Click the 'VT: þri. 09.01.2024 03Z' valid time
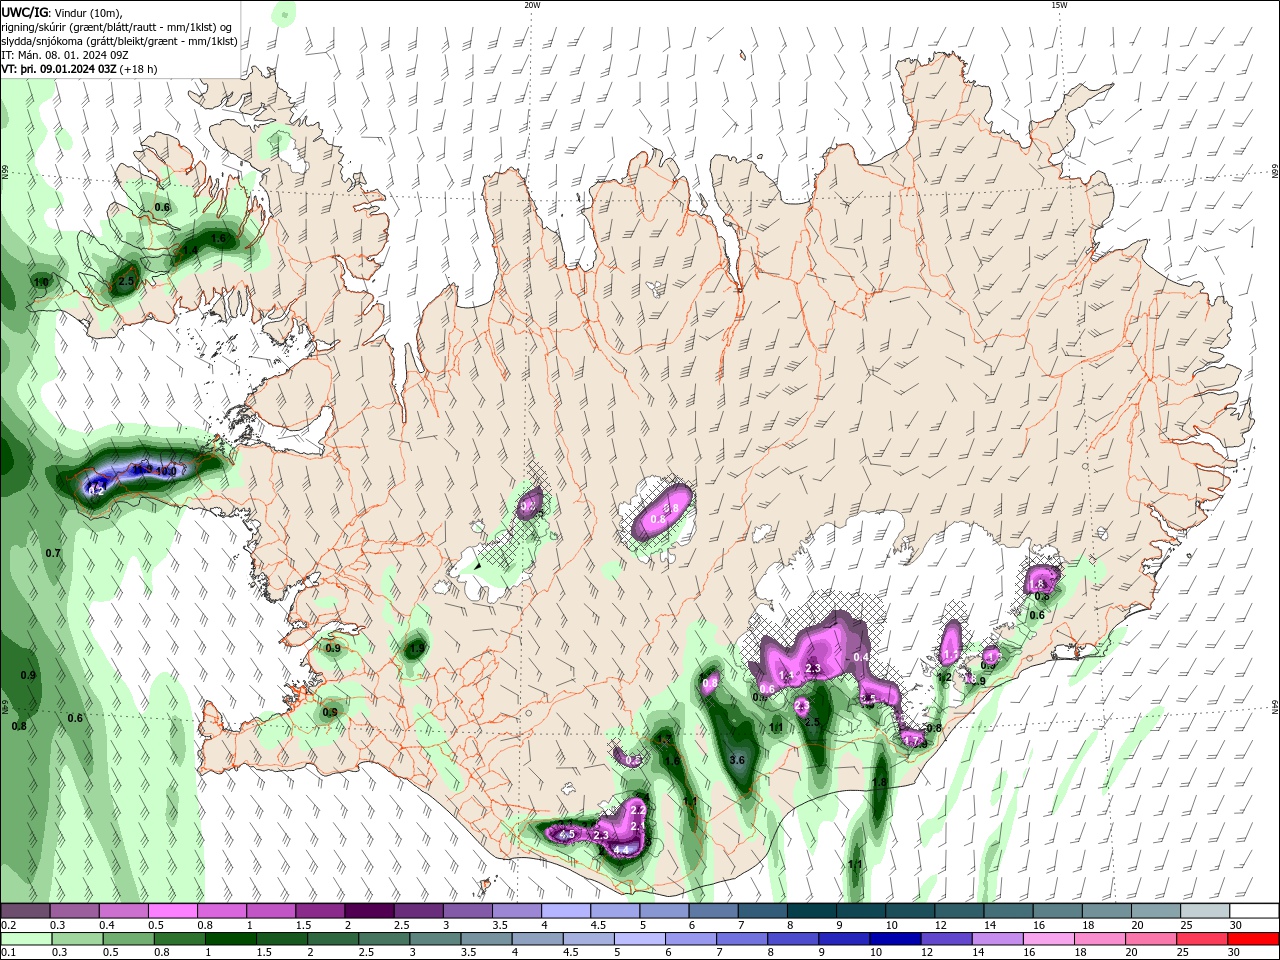This screenshot has height=960, width=1280. coord(59,69)
